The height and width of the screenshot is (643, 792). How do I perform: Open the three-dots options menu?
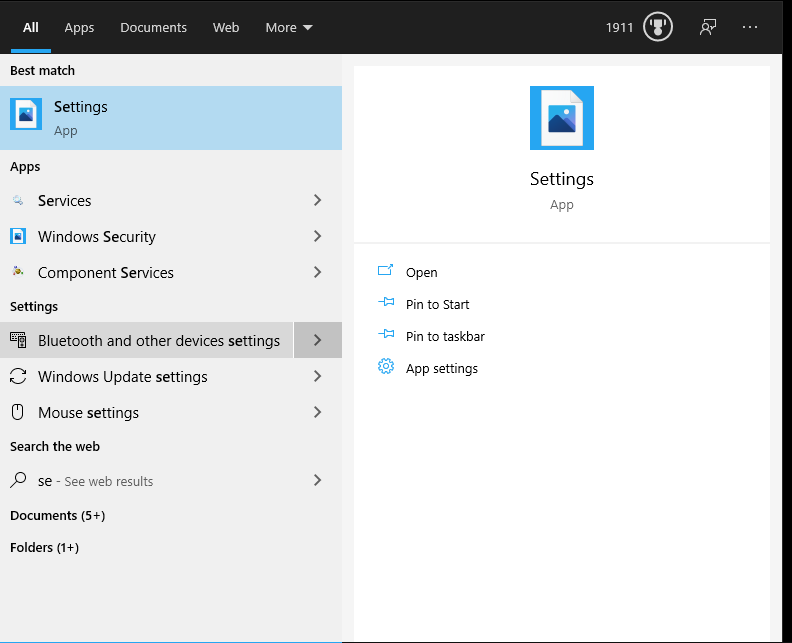(751, 27)
